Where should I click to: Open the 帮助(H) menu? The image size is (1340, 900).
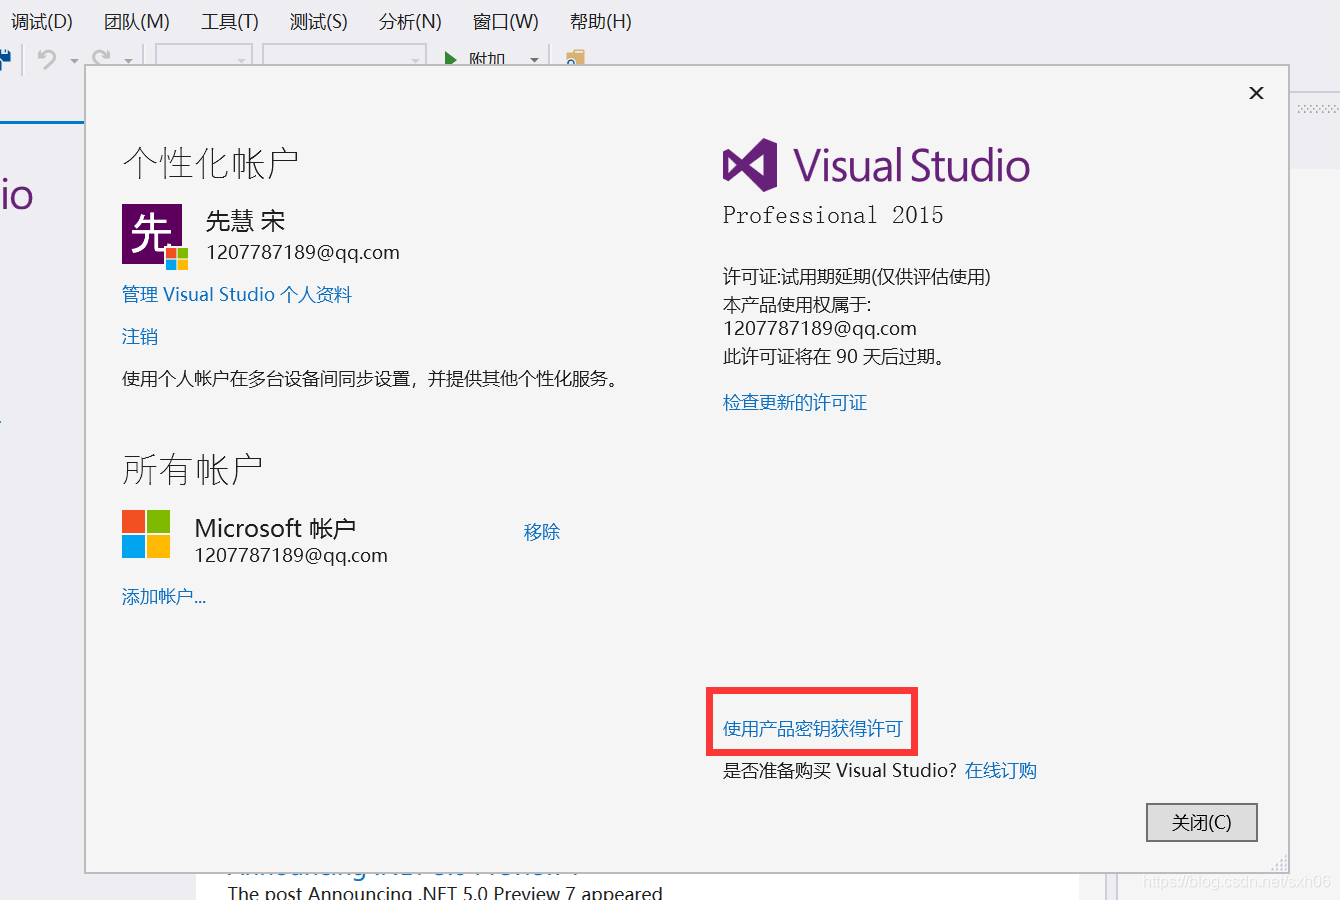(x=600, y=21)
